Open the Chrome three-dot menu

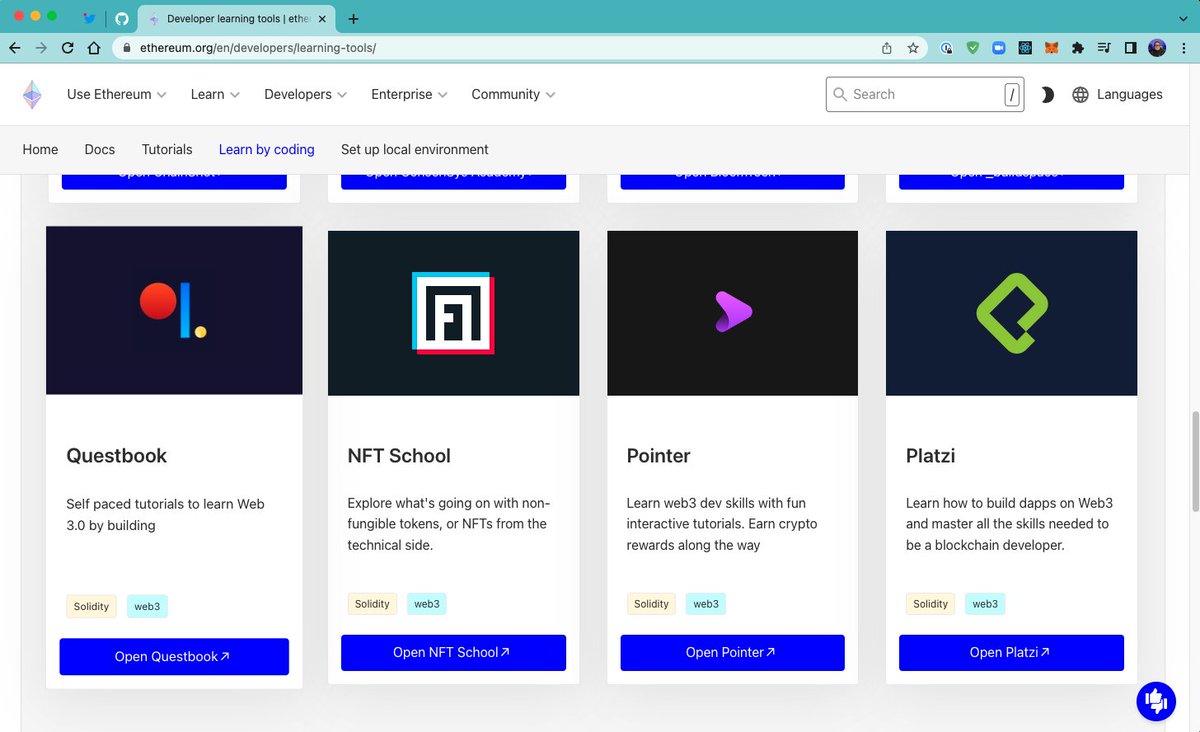tap(1184, 47)
